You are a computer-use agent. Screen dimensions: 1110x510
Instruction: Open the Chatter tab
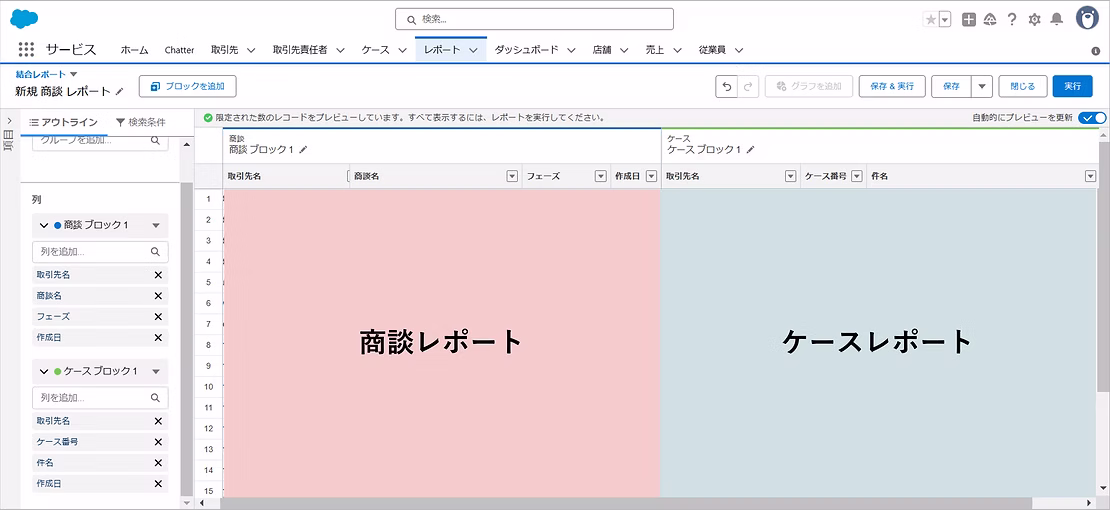(179, 50)
